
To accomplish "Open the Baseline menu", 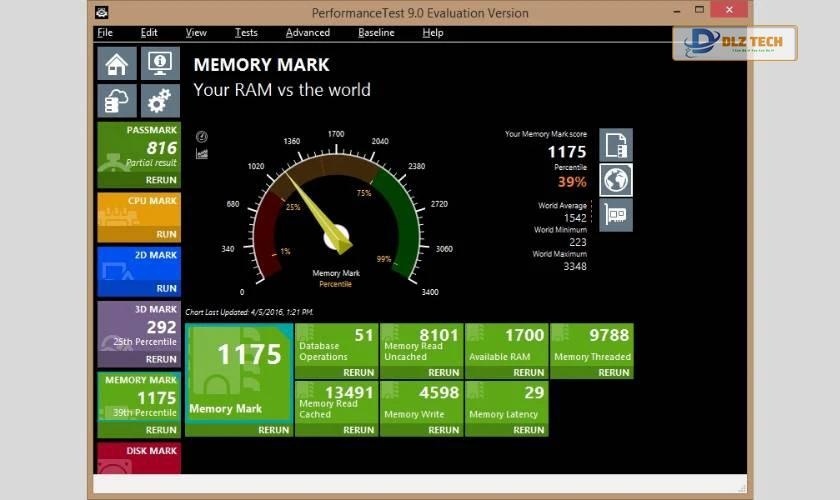I will pos(376,32).
